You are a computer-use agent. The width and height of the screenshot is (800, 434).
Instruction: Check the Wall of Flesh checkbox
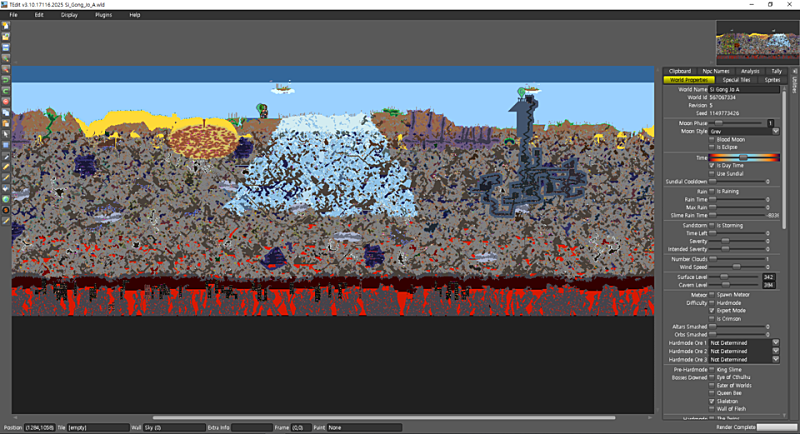[712, 409]
